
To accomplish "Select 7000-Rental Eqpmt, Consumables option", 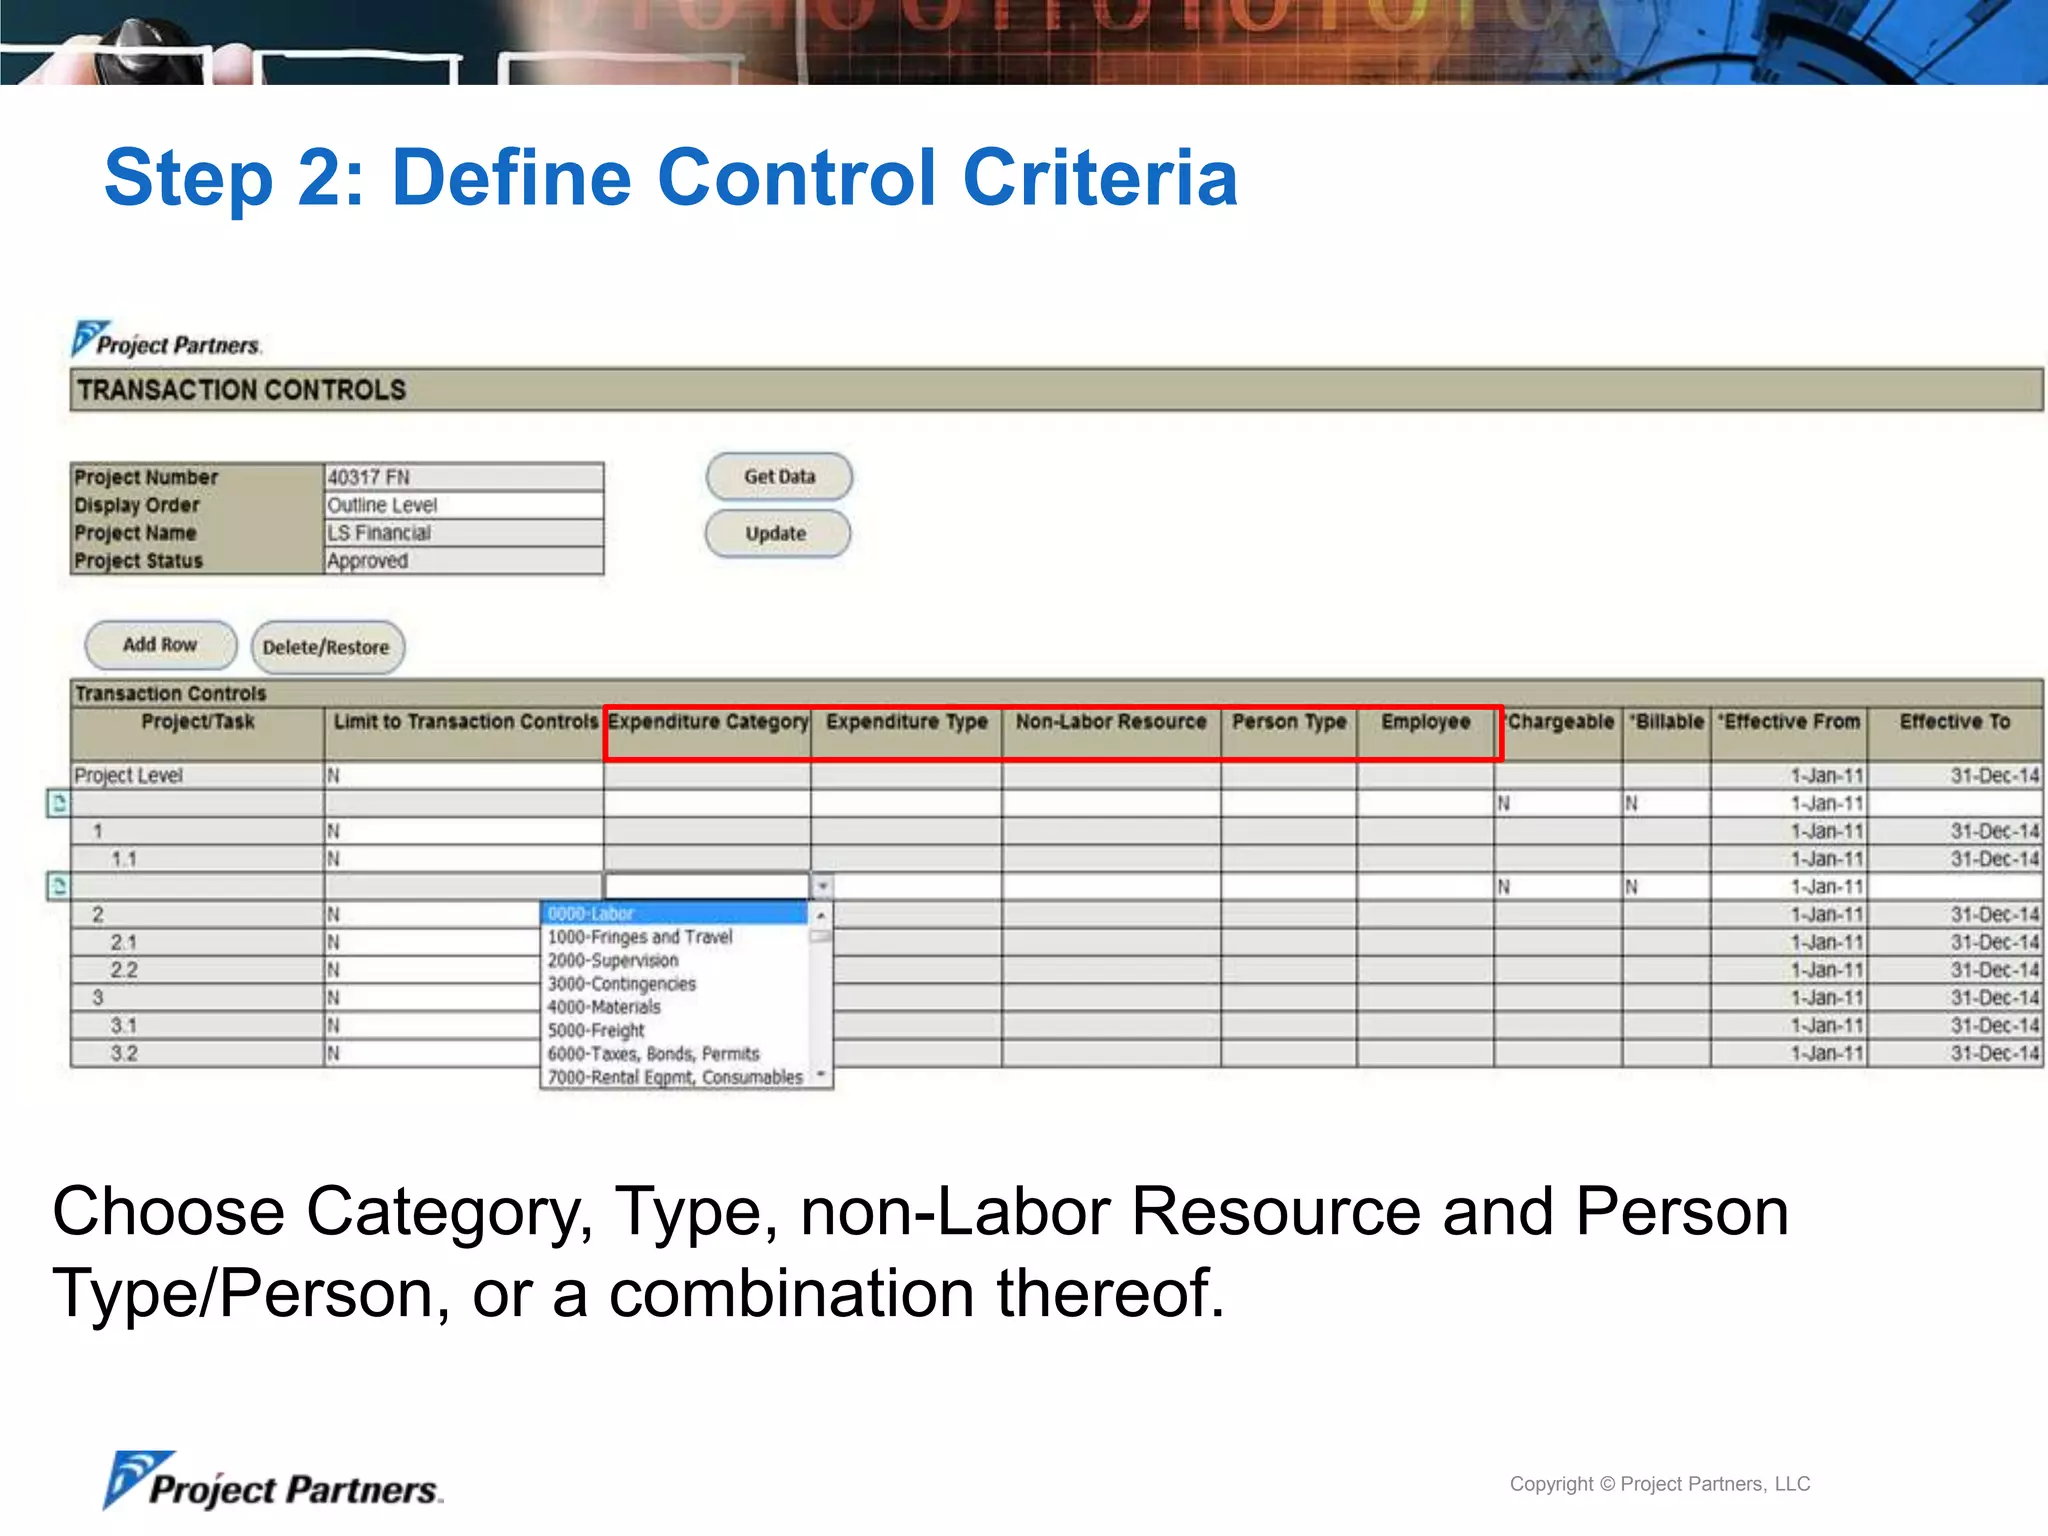I will tap(675, 1077).
